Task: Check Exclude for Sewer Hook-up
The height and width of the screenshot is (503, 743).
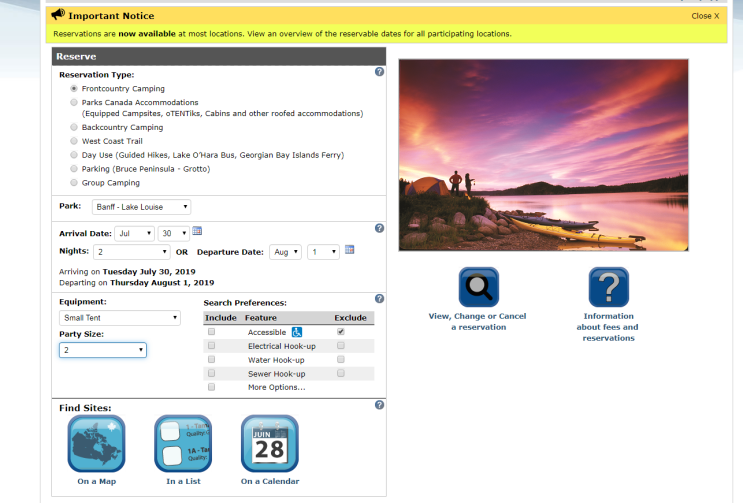Action: click(x=341, y=373)
